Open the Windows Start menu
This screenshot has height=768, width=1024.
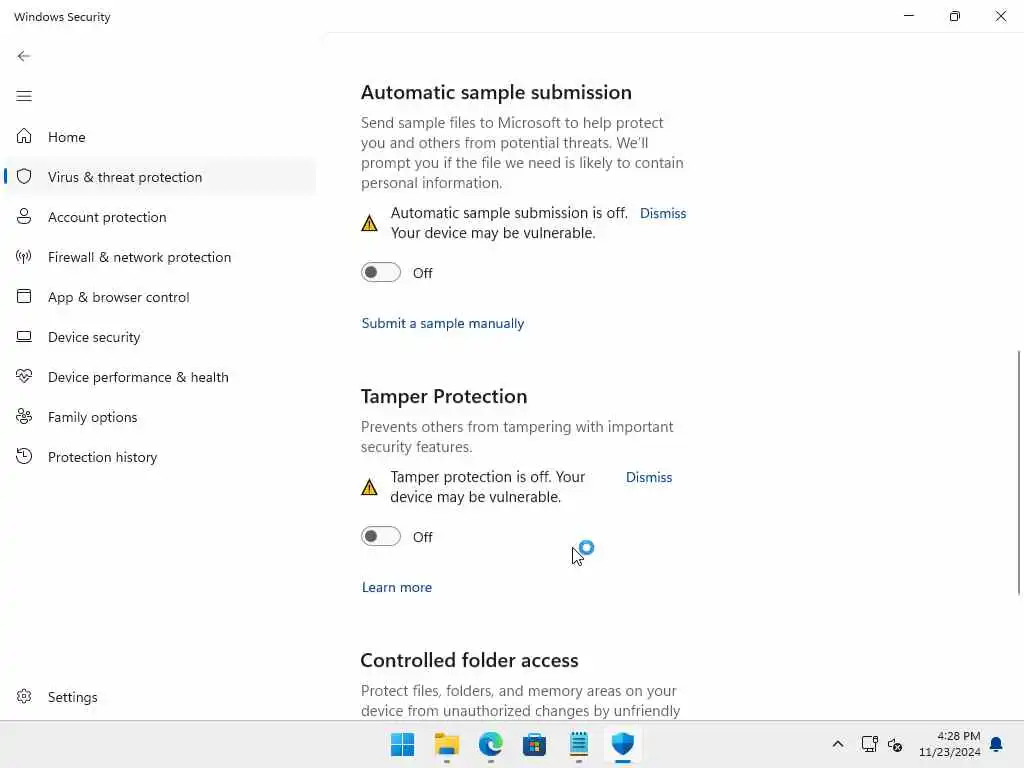[402, 744]
